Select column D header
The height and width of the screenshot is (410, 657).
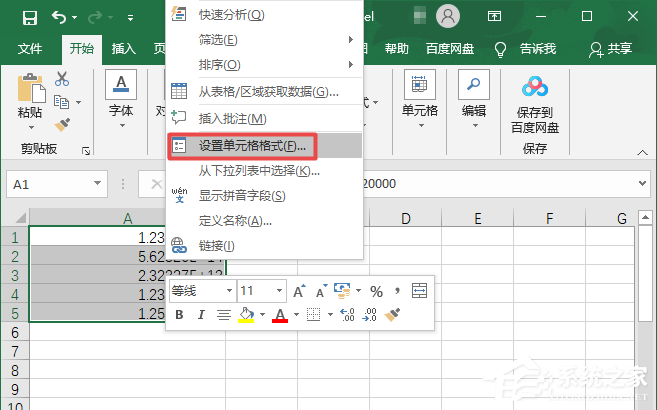[x=407, y=218]
